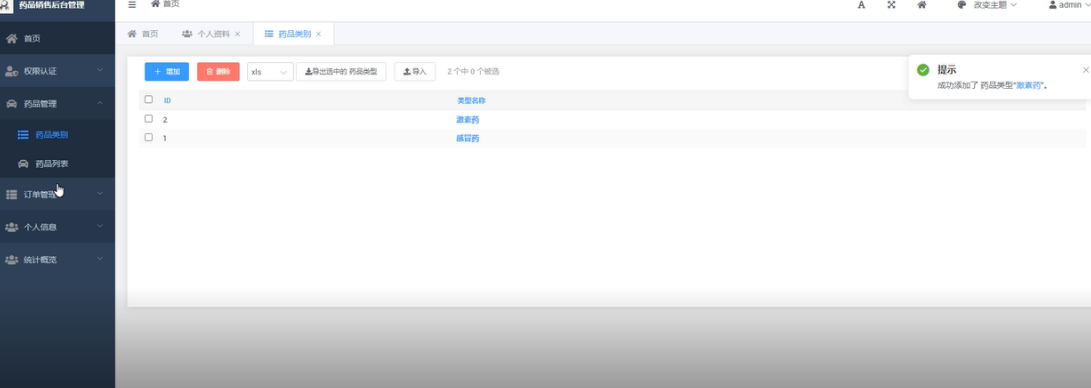The image size is (1091, 388).
Task: Check the row with ID 1
Action: [148, 137]
